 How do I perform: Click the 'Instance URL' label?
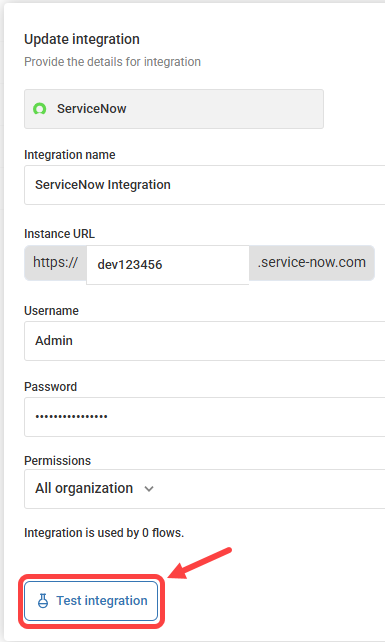point(59,234)
